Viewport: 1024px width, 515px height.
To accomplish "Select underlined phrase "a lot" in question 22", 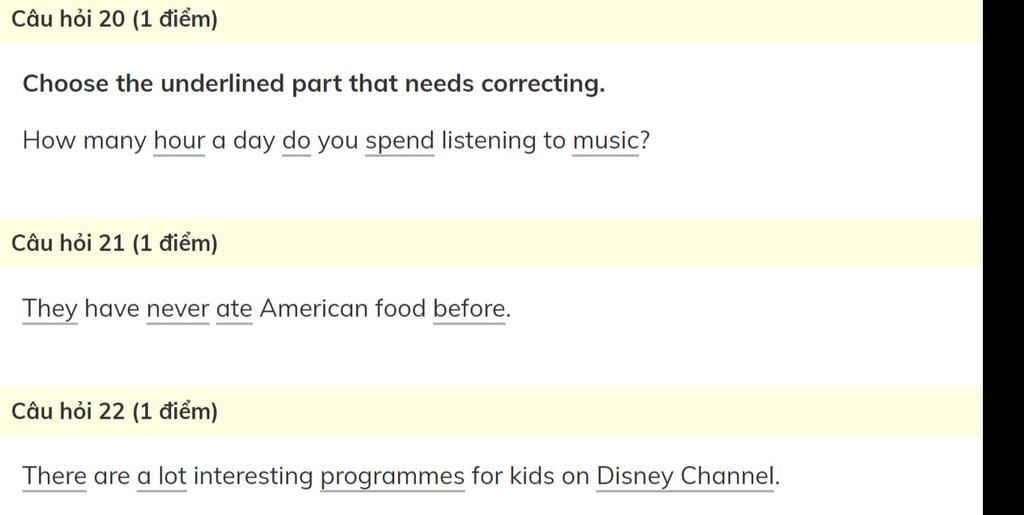I will point(162,476).
